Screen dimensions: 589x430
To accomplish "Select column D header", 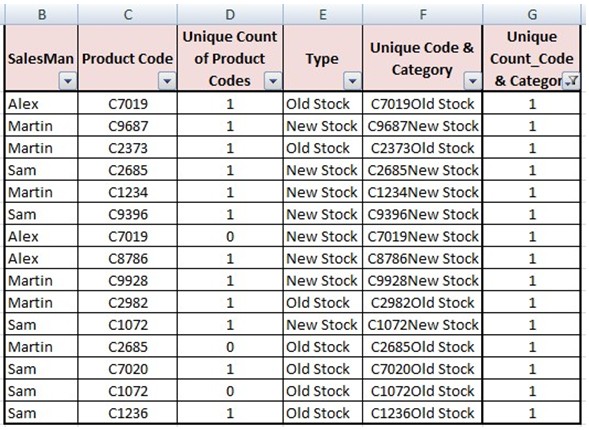I will (x=230, y=15).
